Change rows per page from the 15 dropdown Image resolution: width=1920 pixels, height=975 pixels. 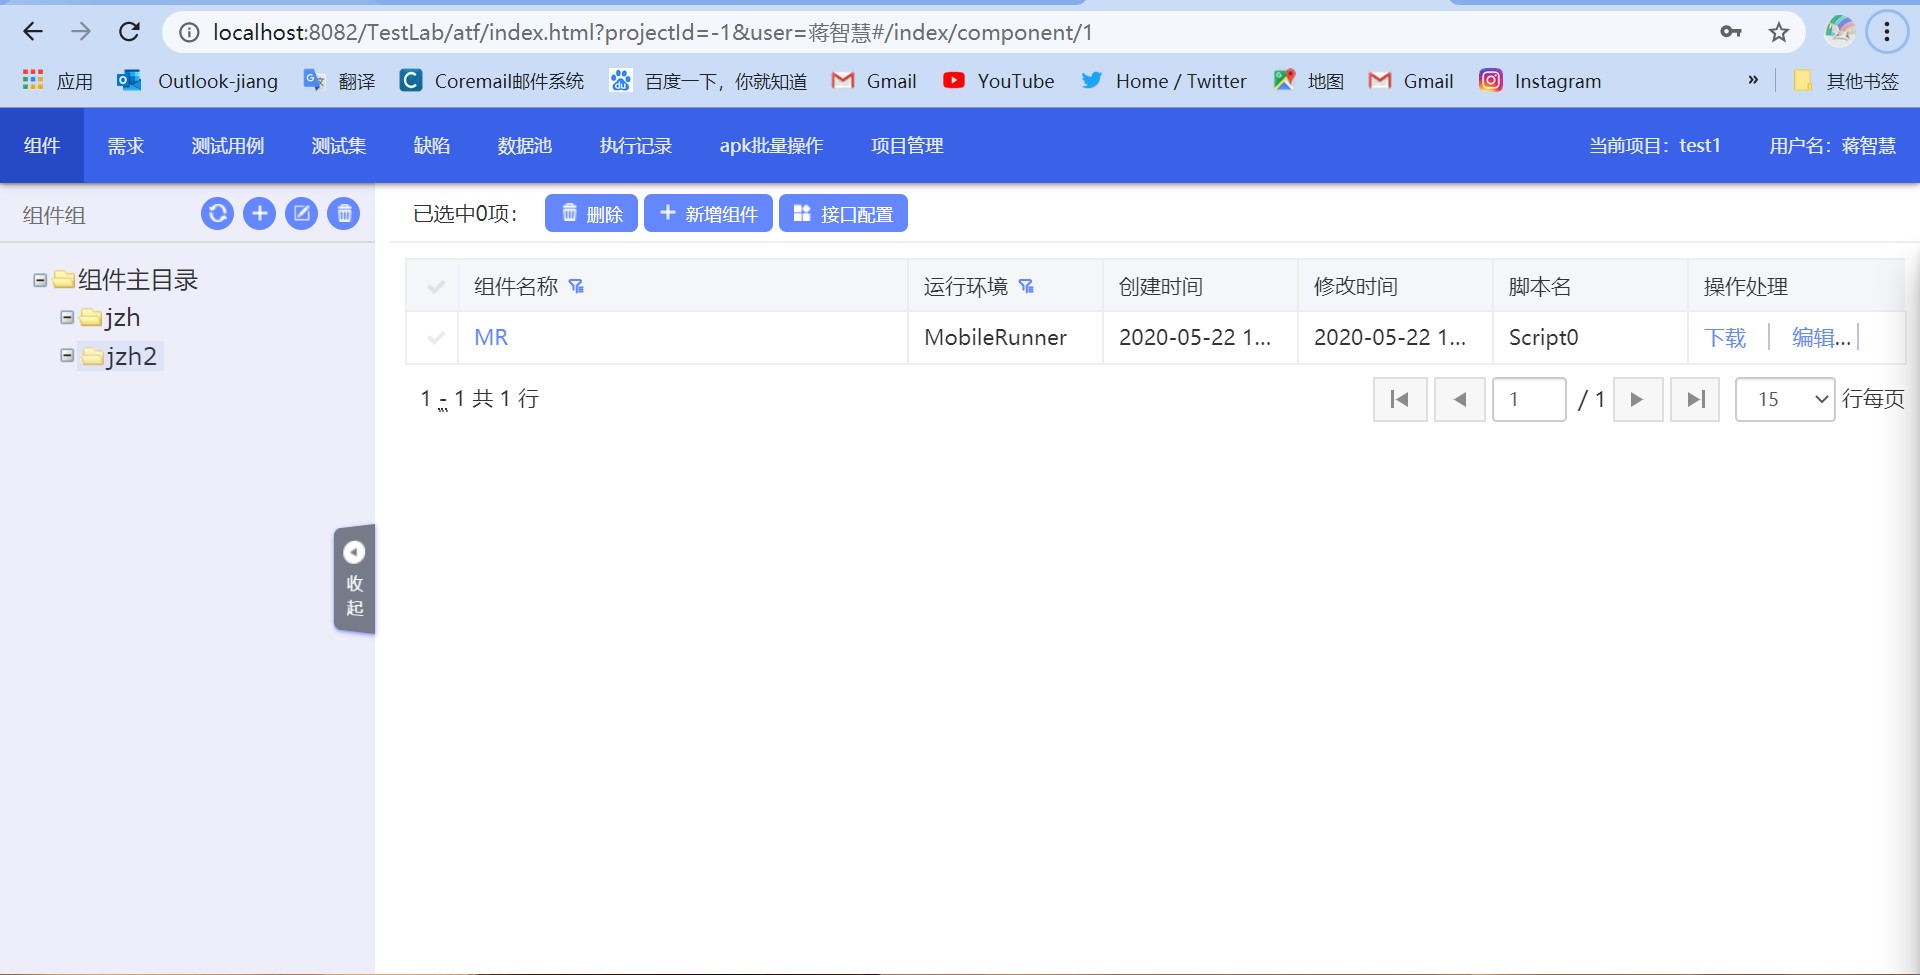pyautogui.click(x=1784, y=399)
